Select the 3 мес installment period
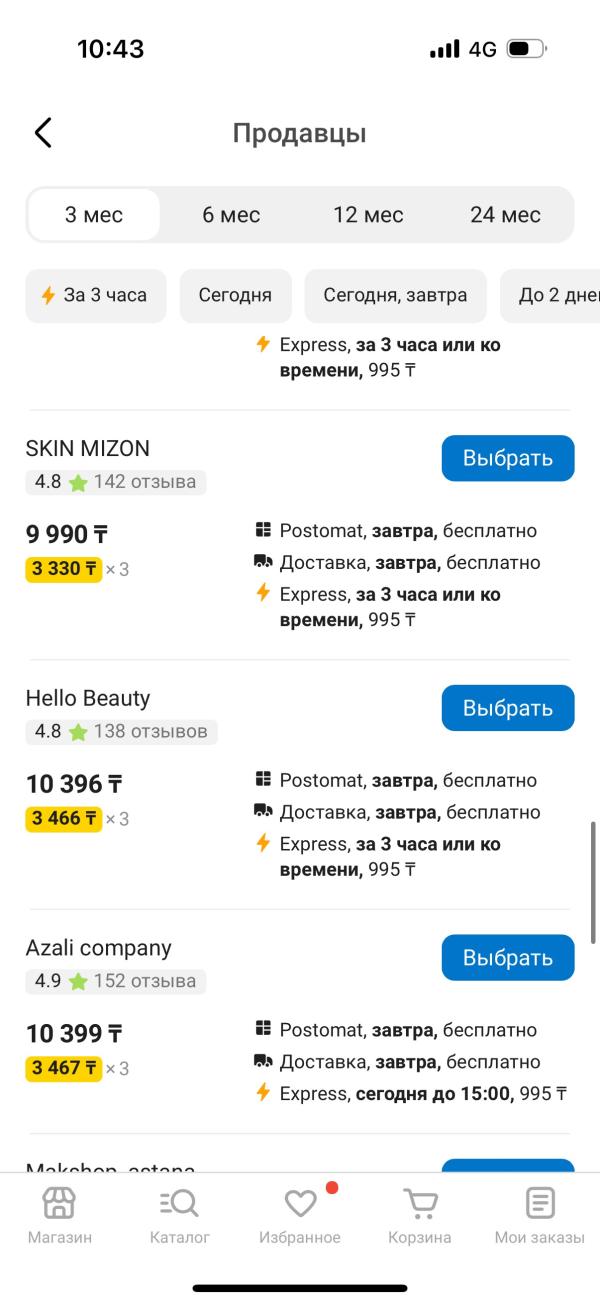The height and width of the screenshot is (1303, 600). click(x=94, y=214)
